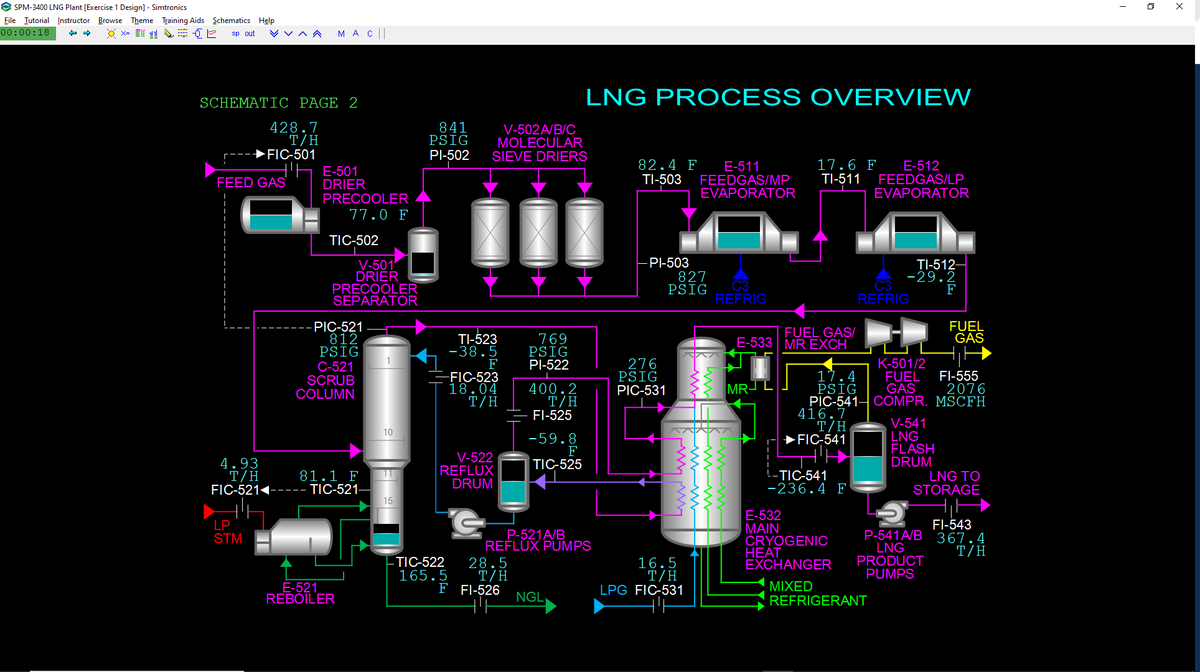
Task: Click the 'sp' setpoint toolbar button
Action: (235, 33)
